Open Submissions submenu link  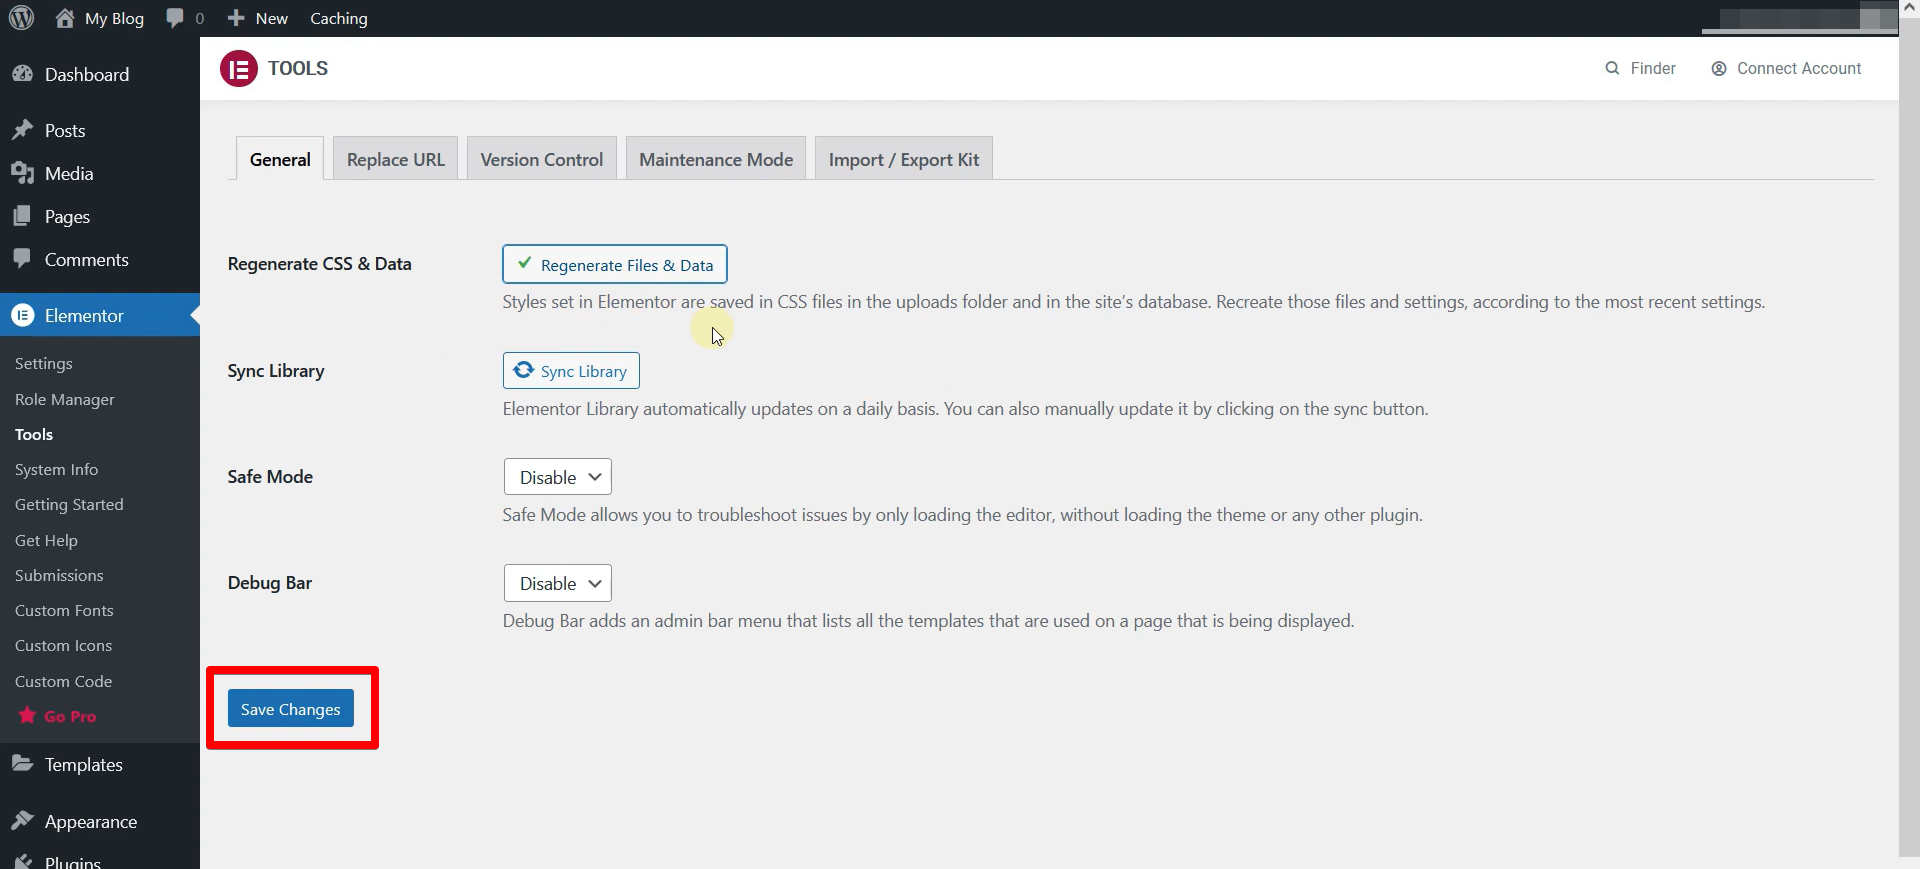click(59, 575)
